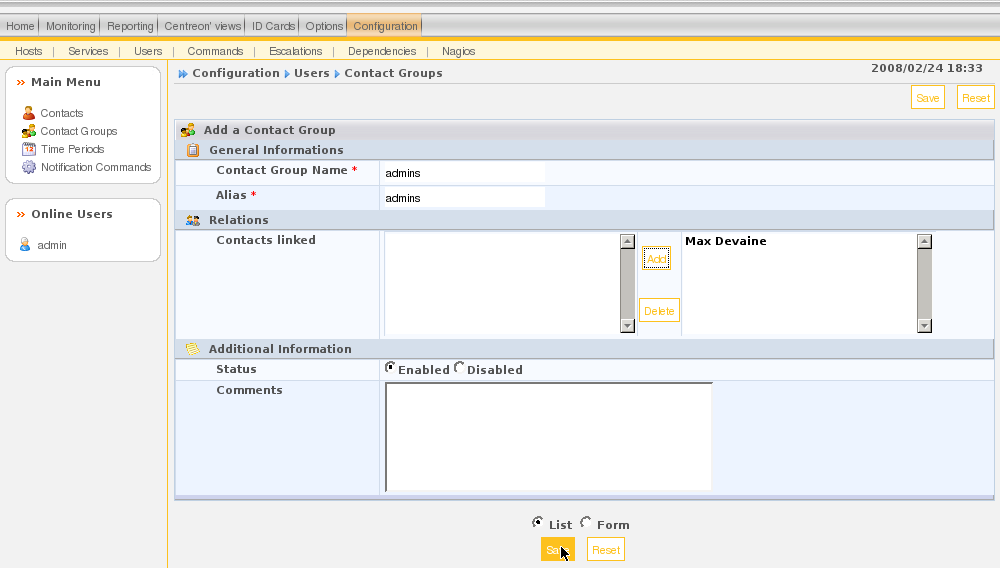Click up arrow of linked contacts scrollbar

coord(925,242)
